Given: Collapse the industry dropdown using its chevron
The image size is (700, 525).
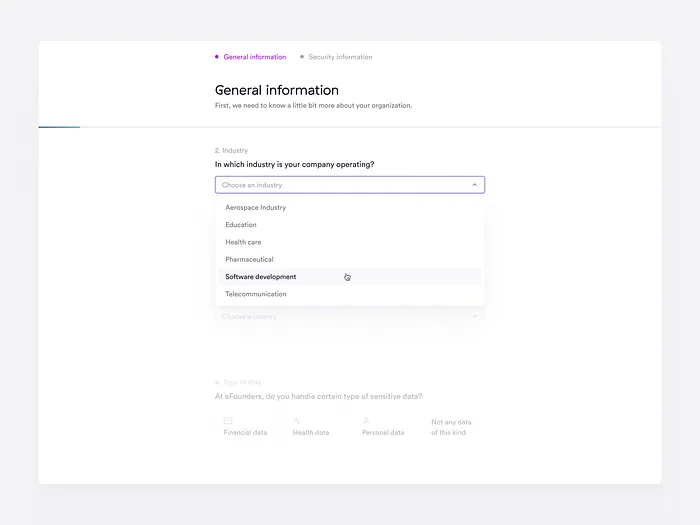Looking at the screenshot, I should coord(474,185).
